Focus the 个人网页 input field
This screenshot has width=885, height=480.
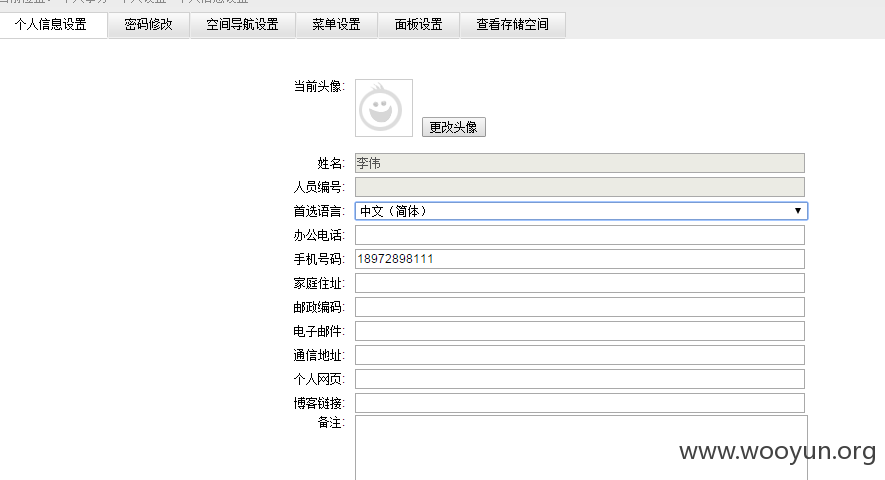point(580,379)
